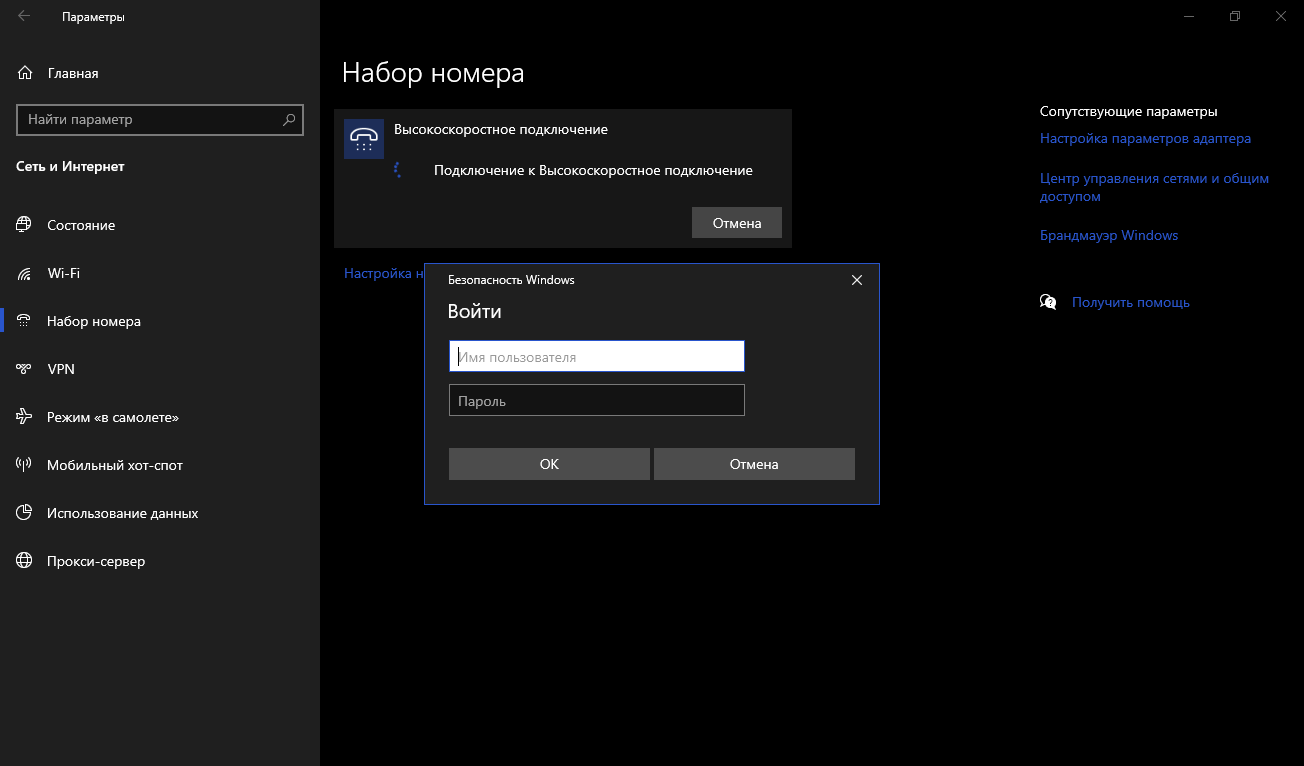Click OK in the sign-in dialog
This screenshot has width=1304, height=766.
[x=549, y=464]
